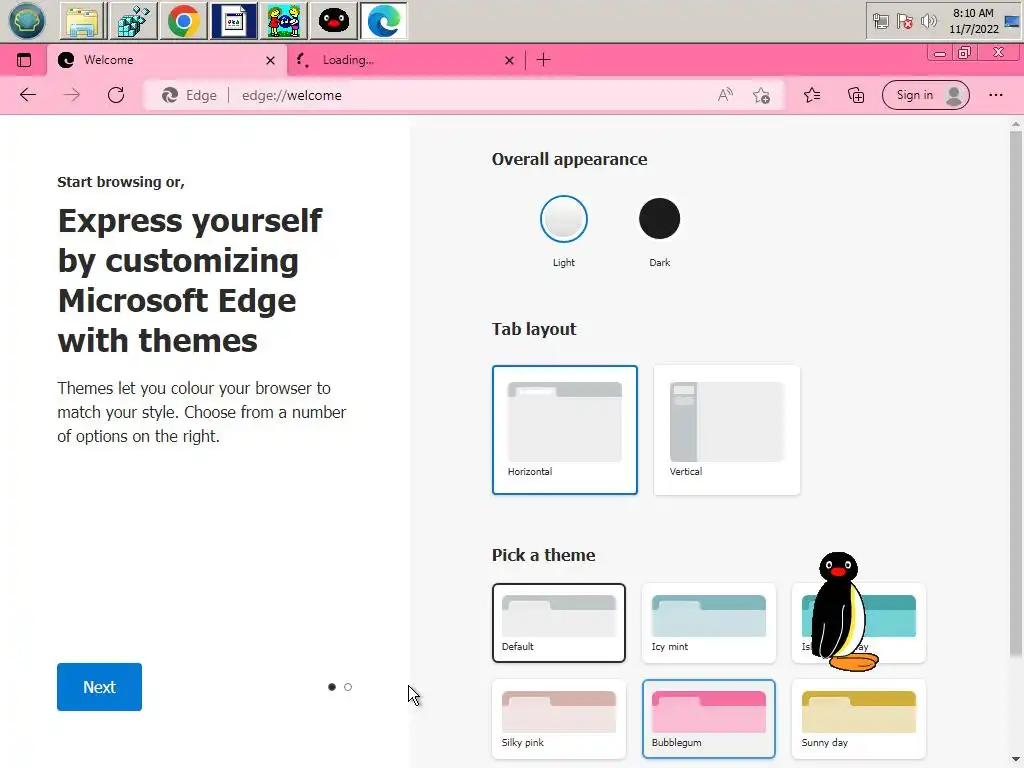Switch to the Welcome tab

(167, 60)
